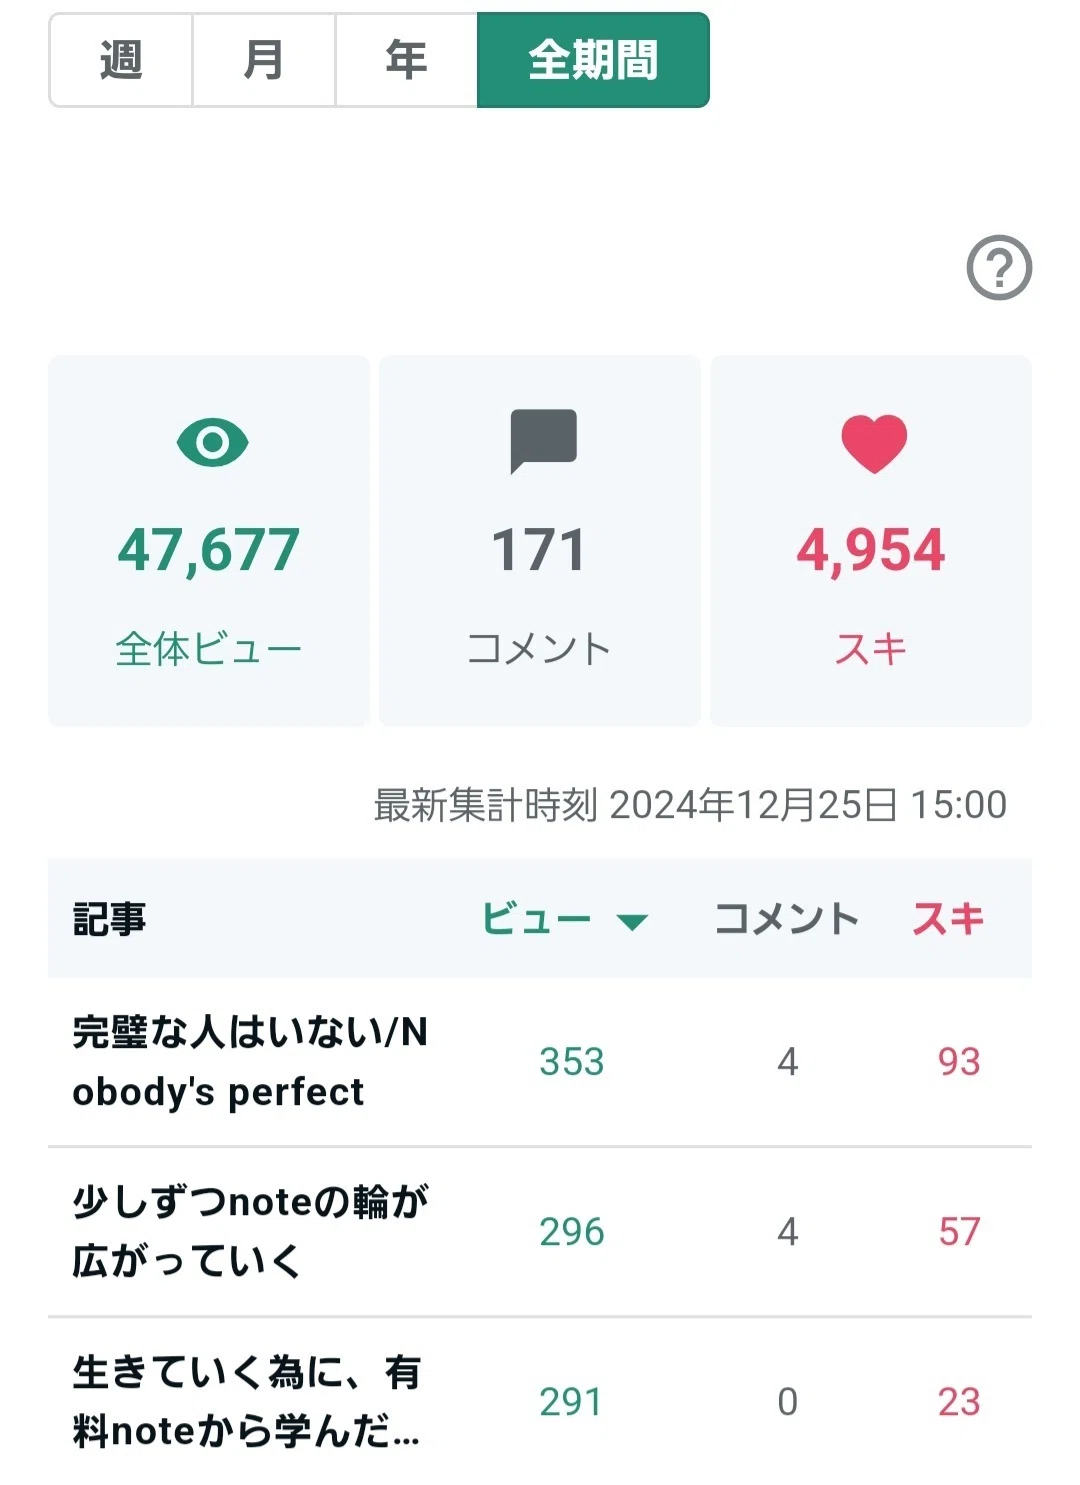
Task: Click the 記事 column header
Action: point(110,918)
